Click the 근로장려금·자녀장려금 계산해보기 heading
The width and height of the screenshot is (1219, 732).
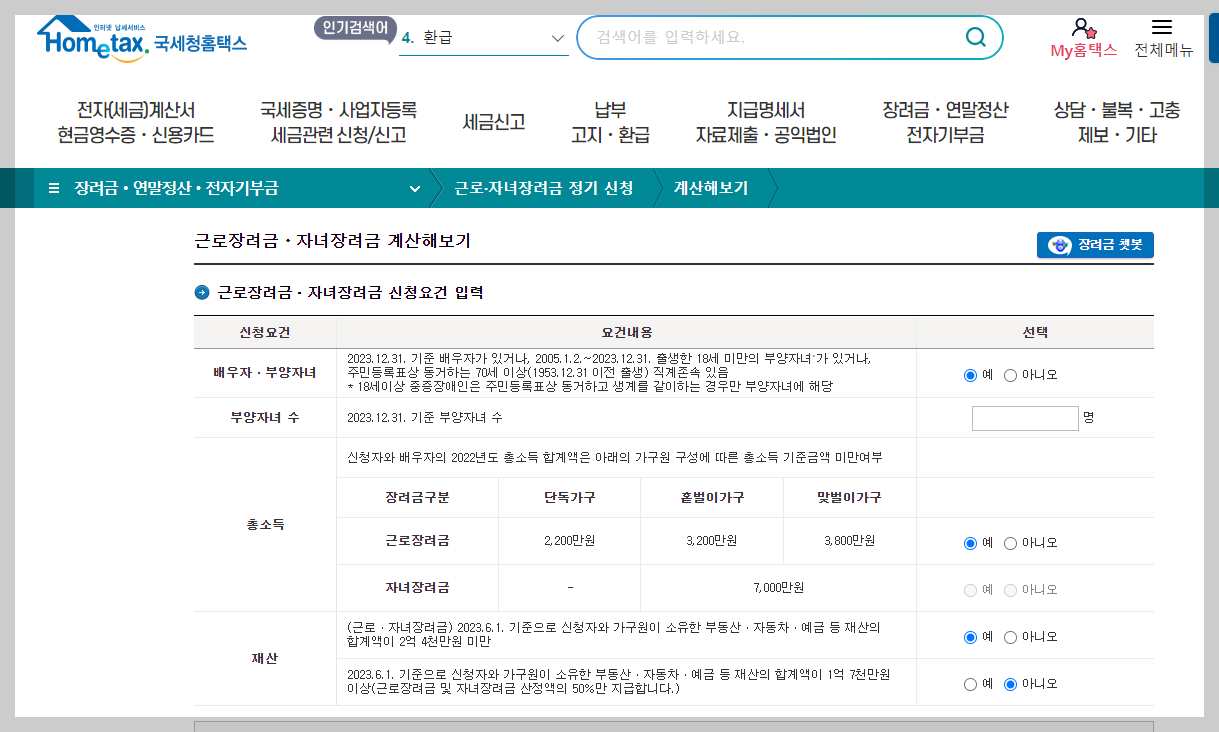click(332, 241)
